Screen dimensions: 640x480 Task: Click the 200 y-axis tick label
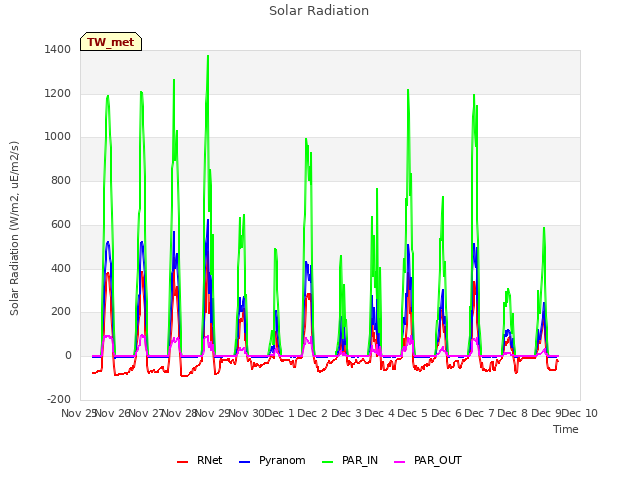point(61,312)
